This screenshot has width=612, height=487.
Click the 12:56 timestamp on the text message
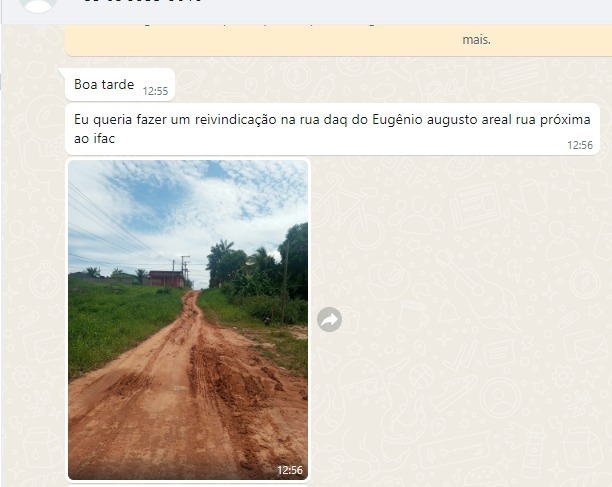pos(580,145)
